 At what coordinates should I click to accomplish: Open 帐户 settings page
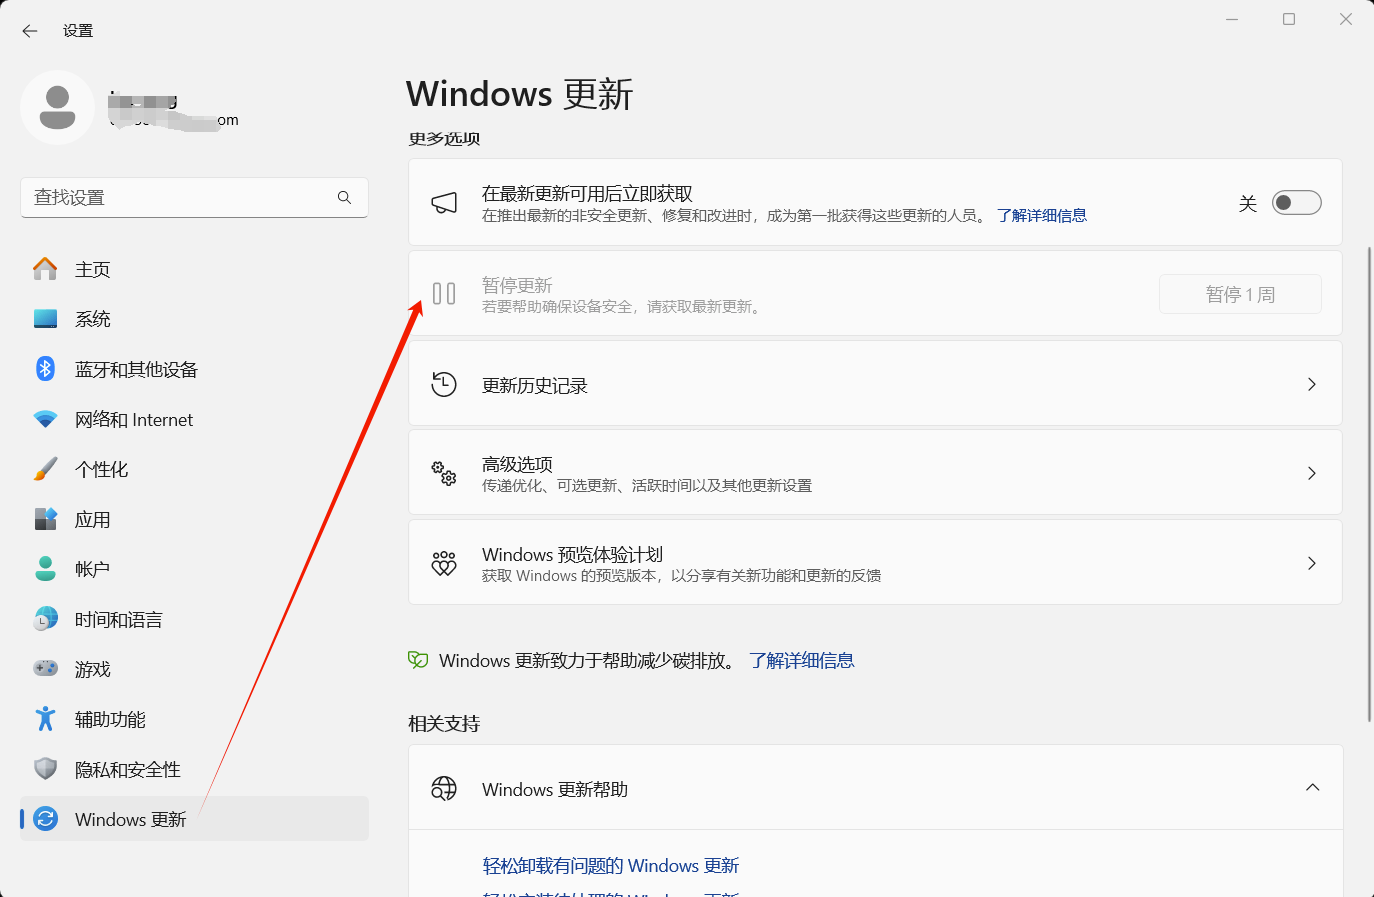[x=194, y=569]
